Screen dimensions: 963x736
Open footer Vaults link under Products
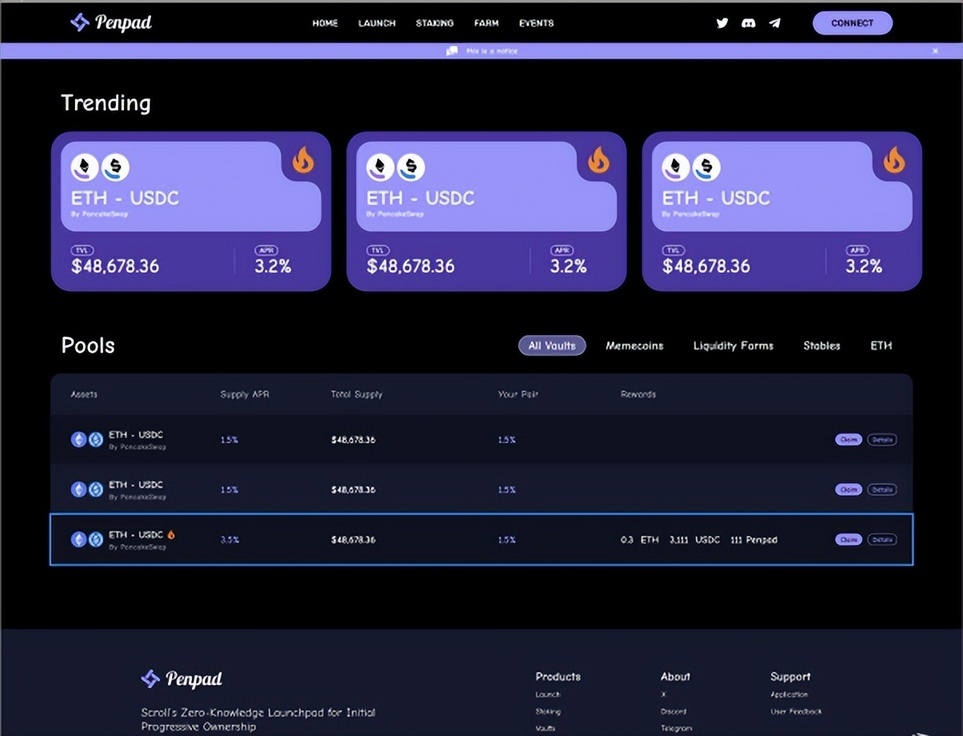pos(545,728)
